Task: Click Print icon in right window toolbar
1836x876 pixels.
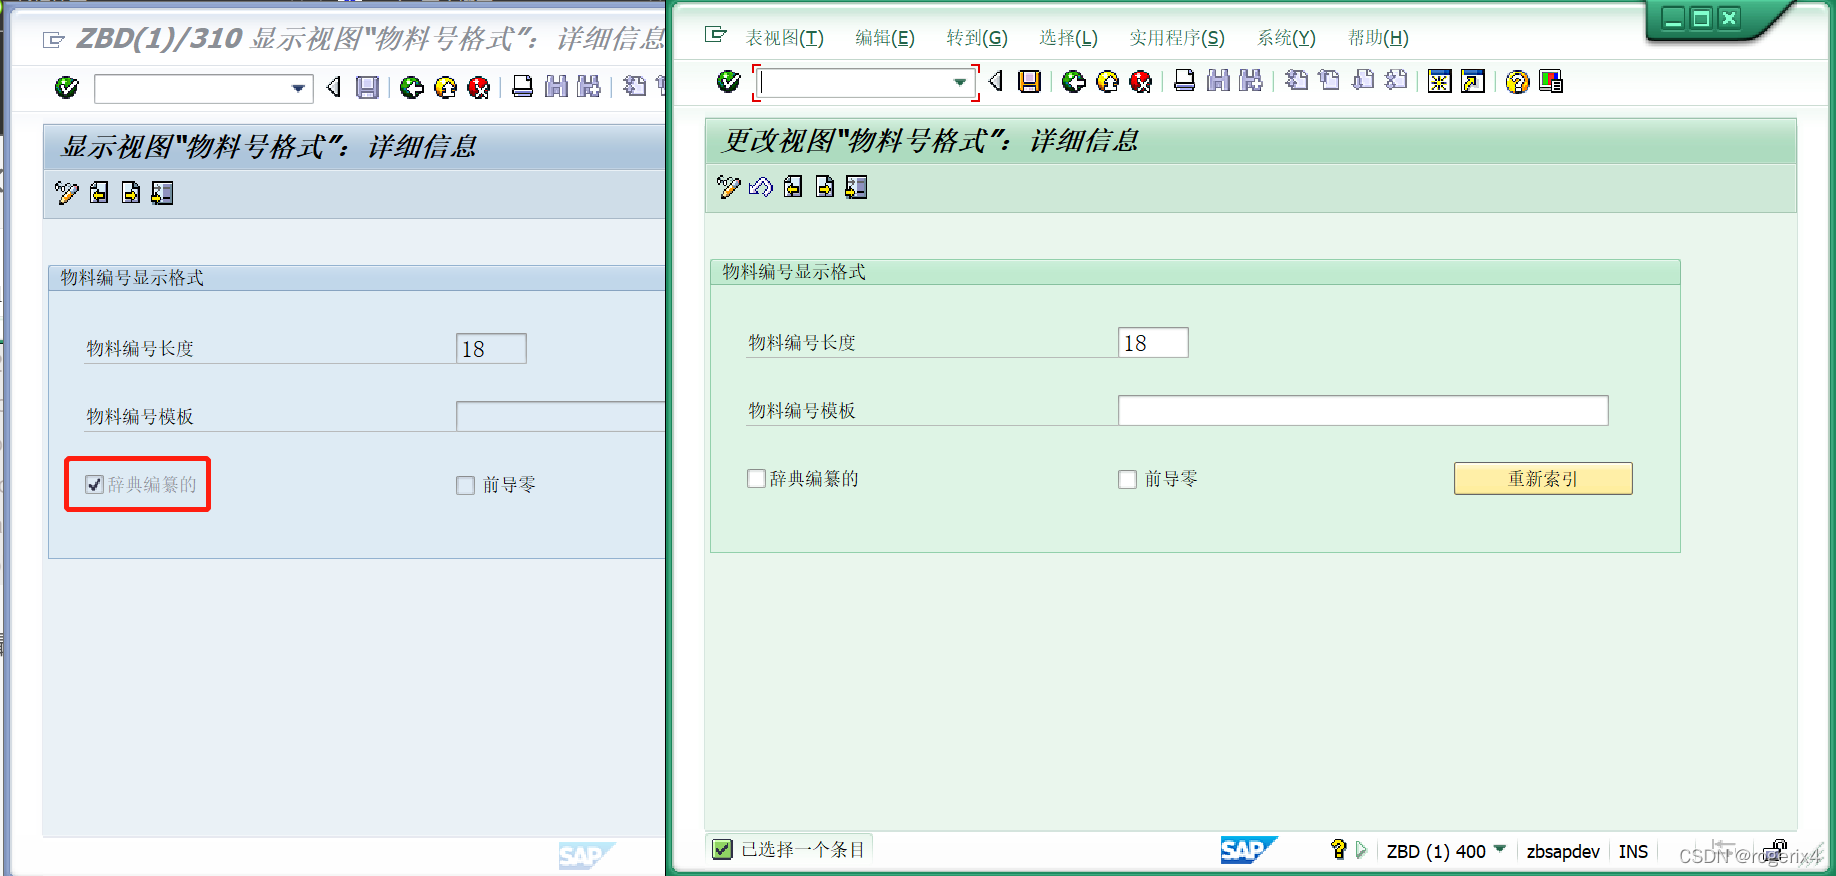Action: point(1184,81)
